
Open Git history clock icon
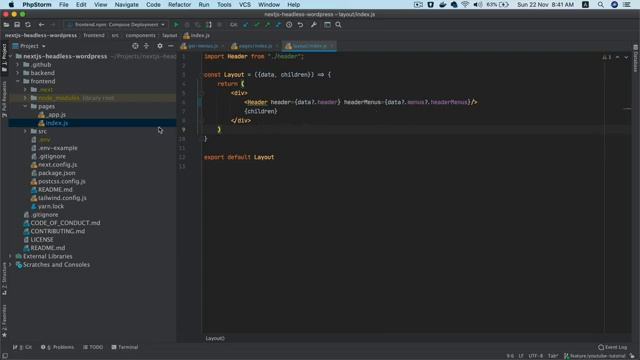[289, 25]
